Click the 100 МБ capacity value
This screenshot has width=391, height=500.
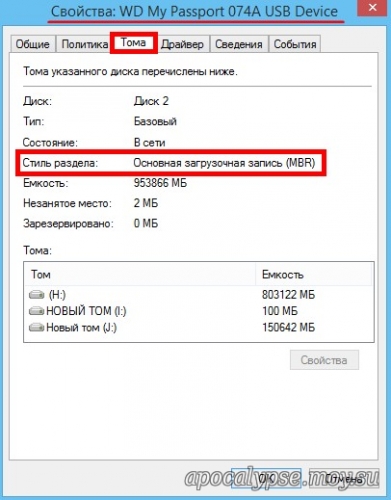[x=280, y=311]
